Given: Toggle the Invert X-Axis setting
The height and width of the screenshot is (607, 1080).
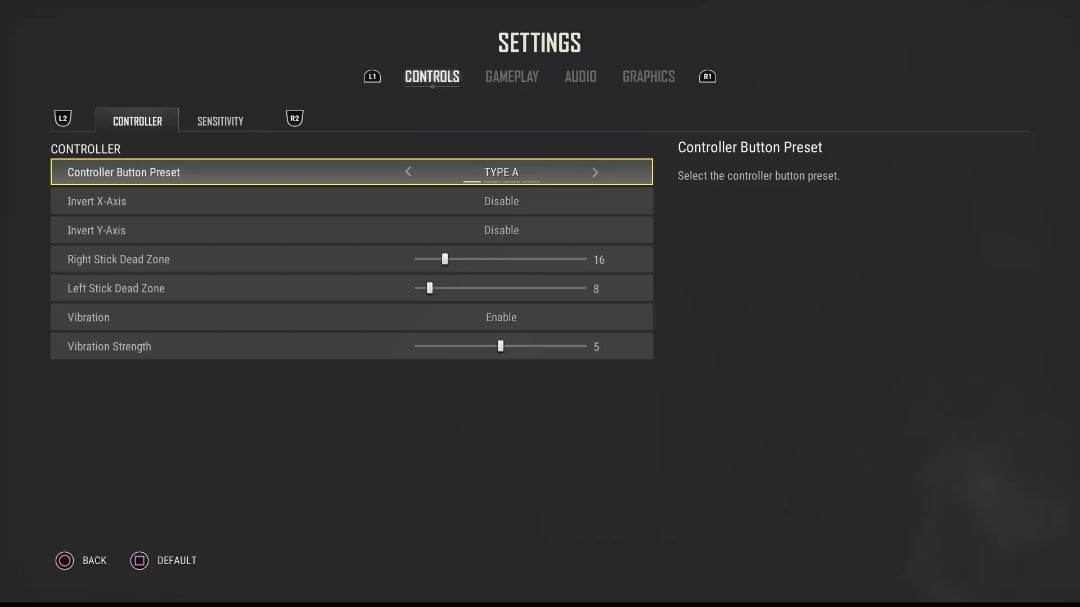Looking at the screenshot, I should (x=351, y=201).
